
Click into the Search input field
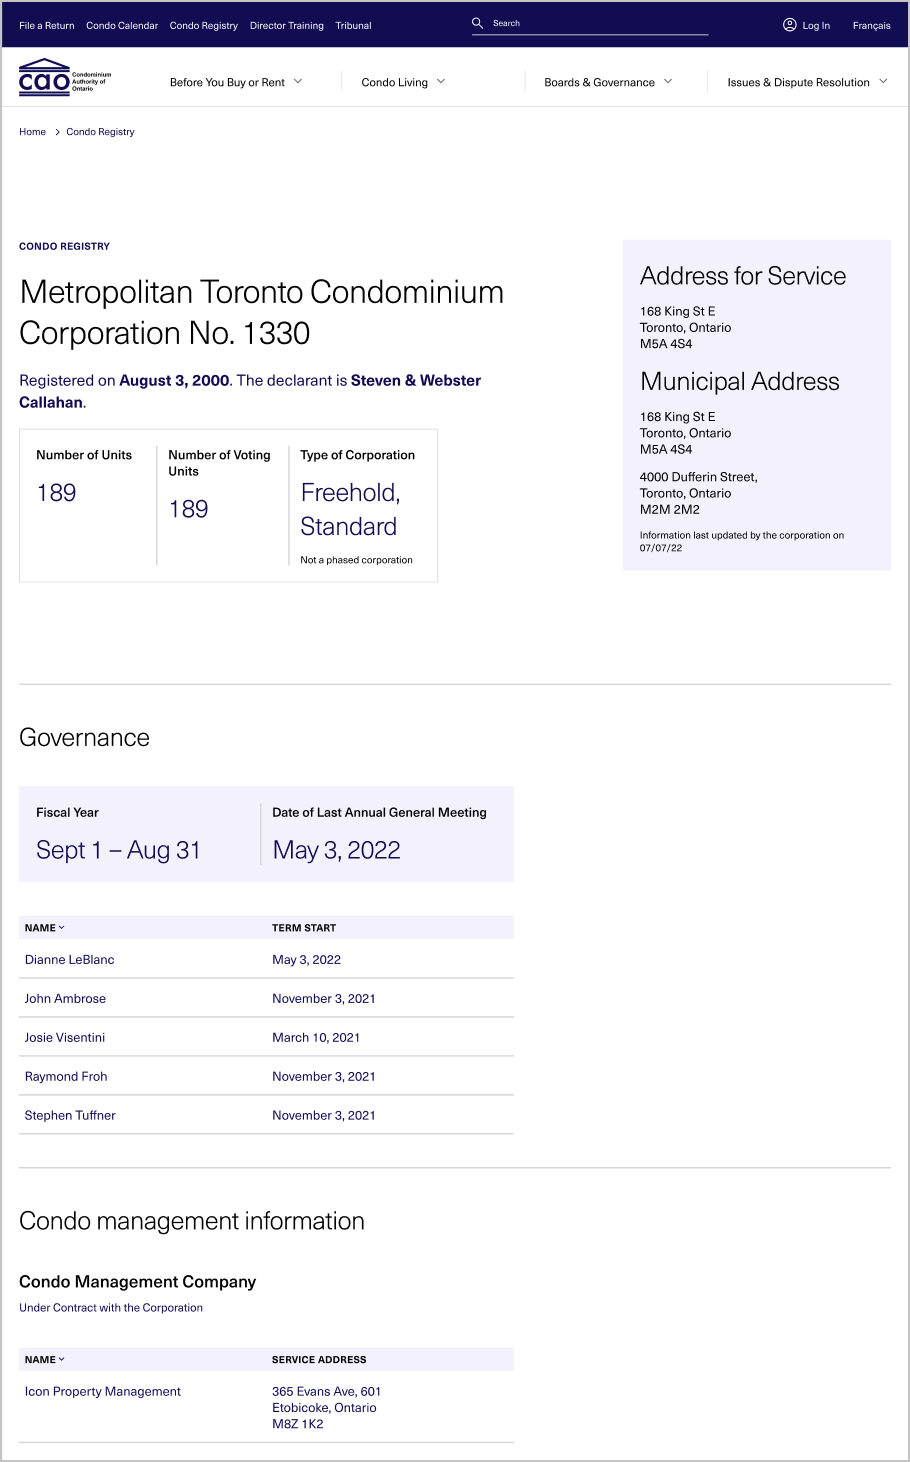coord(600,23)
